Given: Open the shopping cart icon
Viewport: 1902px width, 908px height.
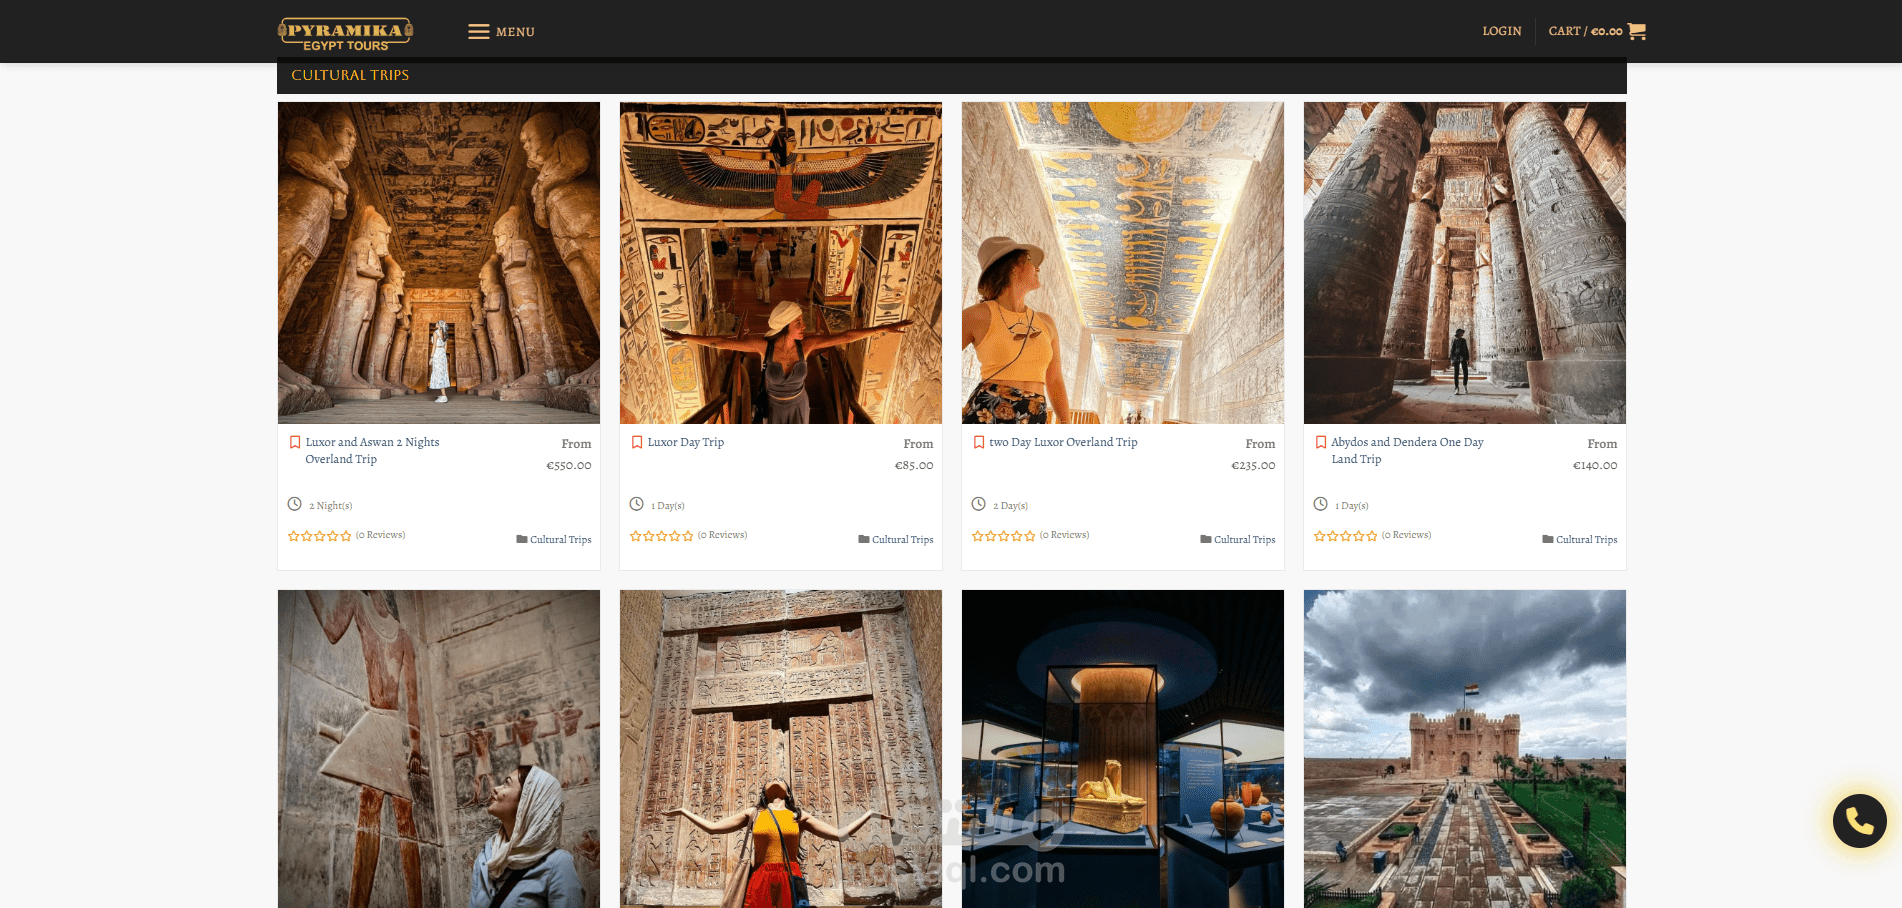Looking at the screenshot, I should tap(1636, 31).
